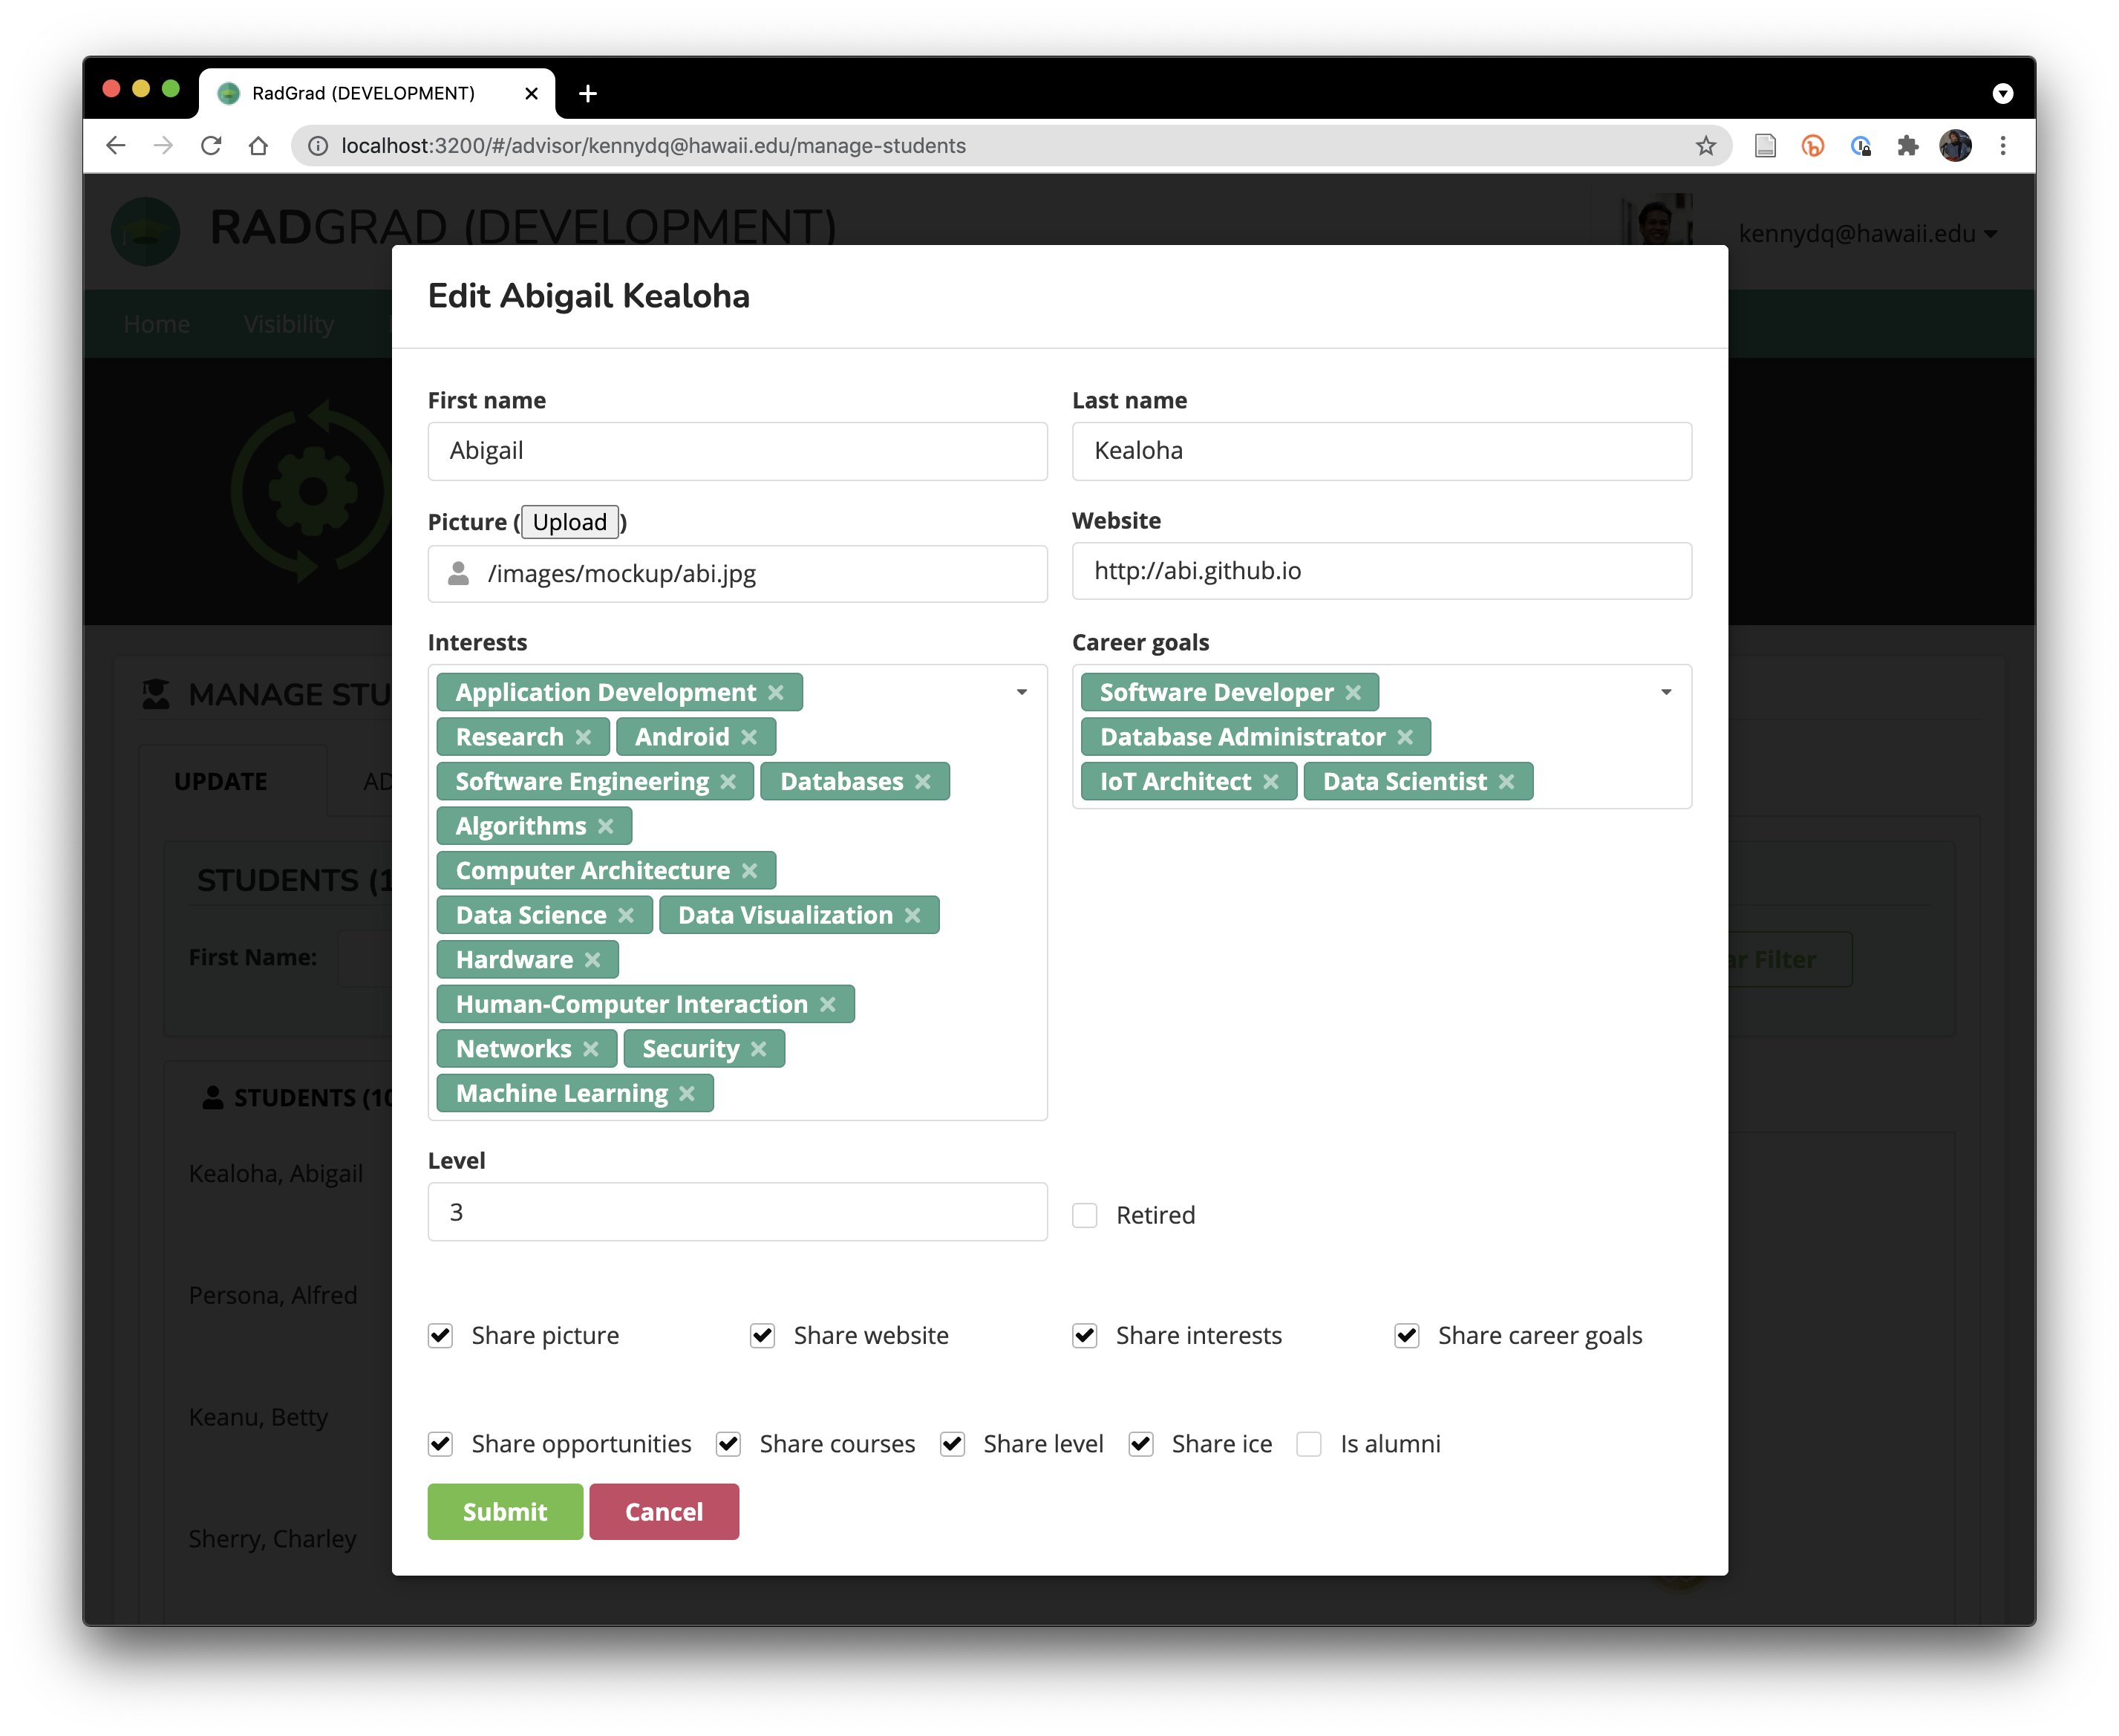2119x1736 pixels.
Task: Bookmark this page with the star icon
Action: [1706, 146]
